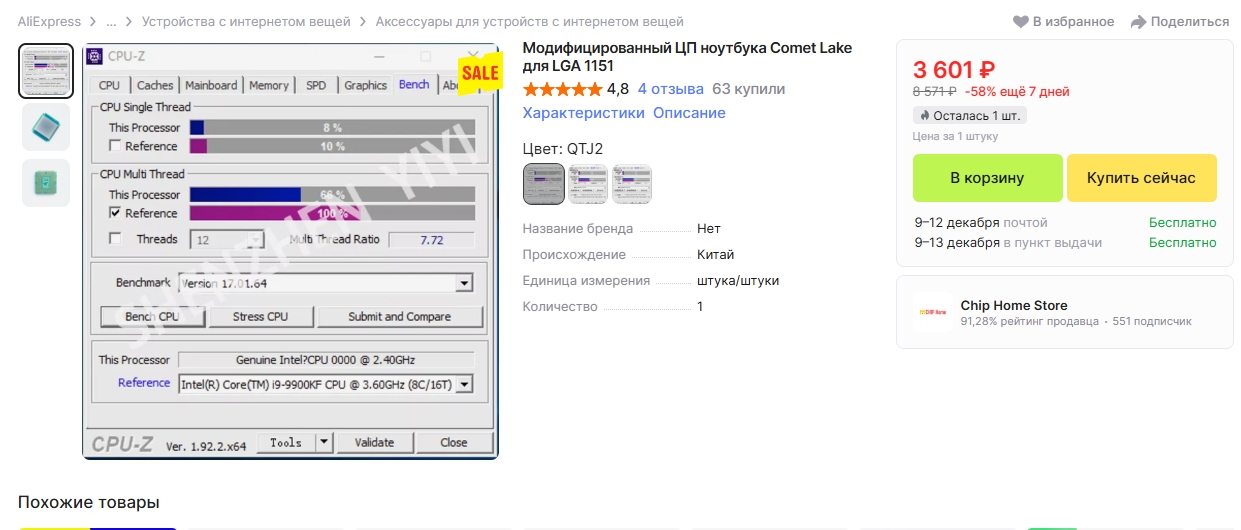The height and width of the screenshot is (530, 1241).
Task: Open the Описание link
Action: coord(689,113)
